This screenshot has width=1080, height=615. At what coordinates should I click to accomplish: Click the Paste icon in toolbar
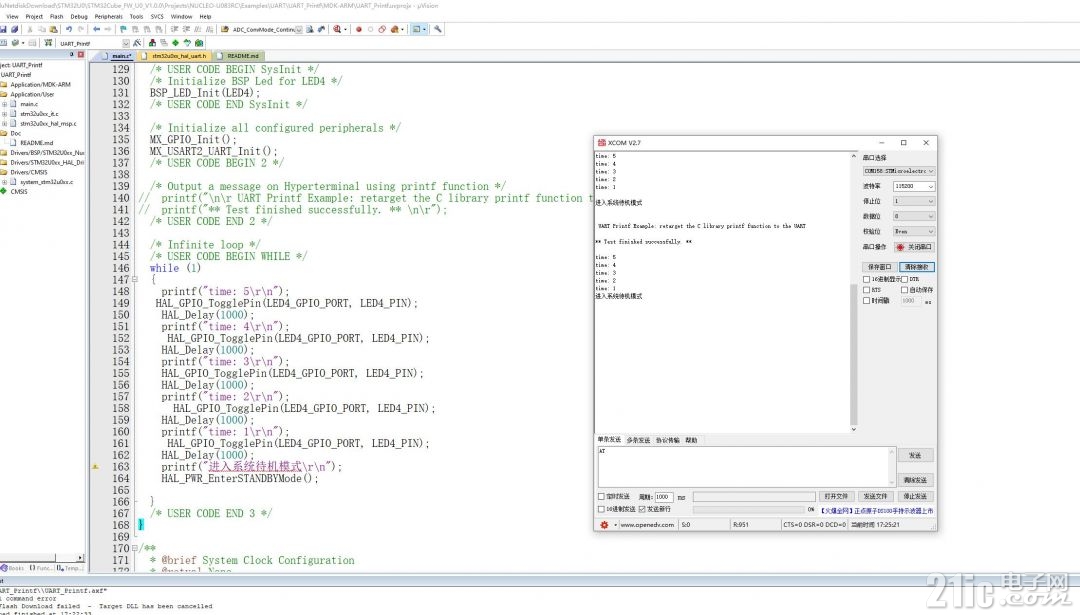pyautogui.click(x=53, y=29)
